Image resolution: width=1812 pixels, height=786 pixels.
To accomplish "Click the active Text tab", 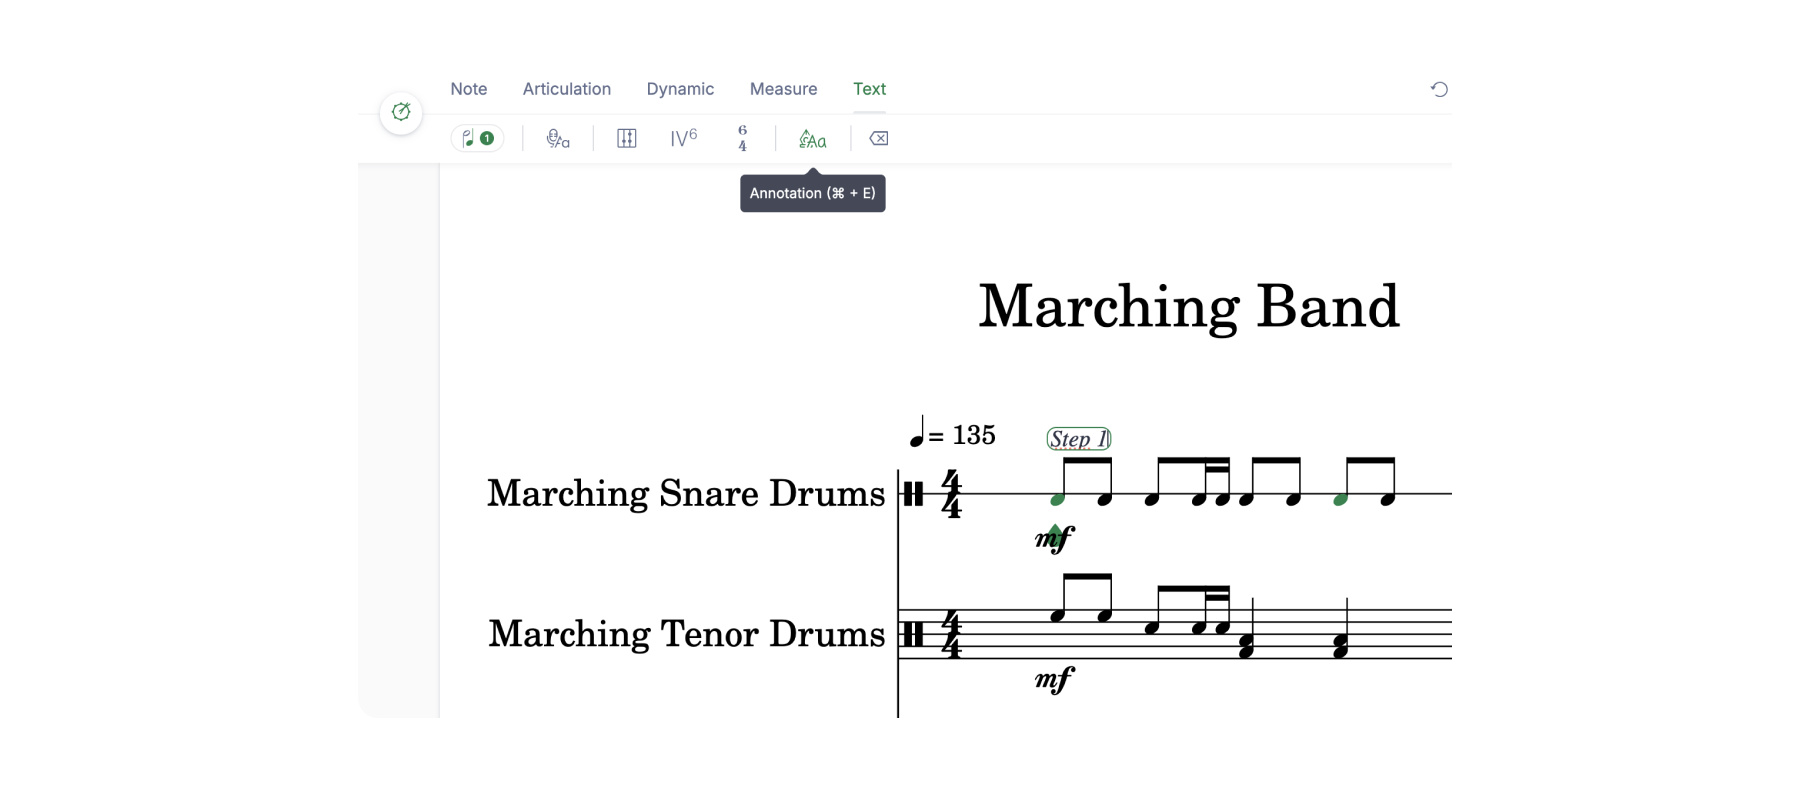I will point(869,89).
